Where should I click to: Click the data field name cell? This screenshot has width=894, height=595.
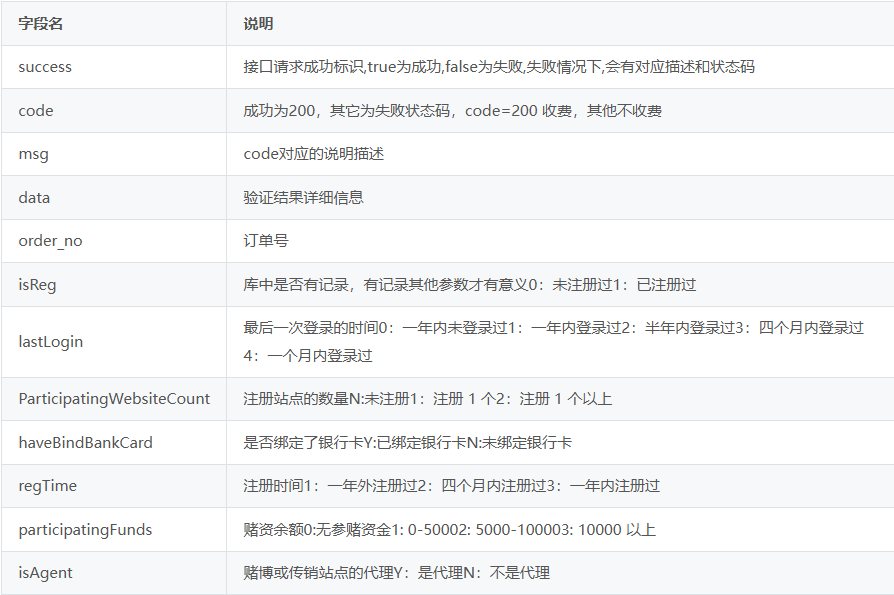[34, 198]
